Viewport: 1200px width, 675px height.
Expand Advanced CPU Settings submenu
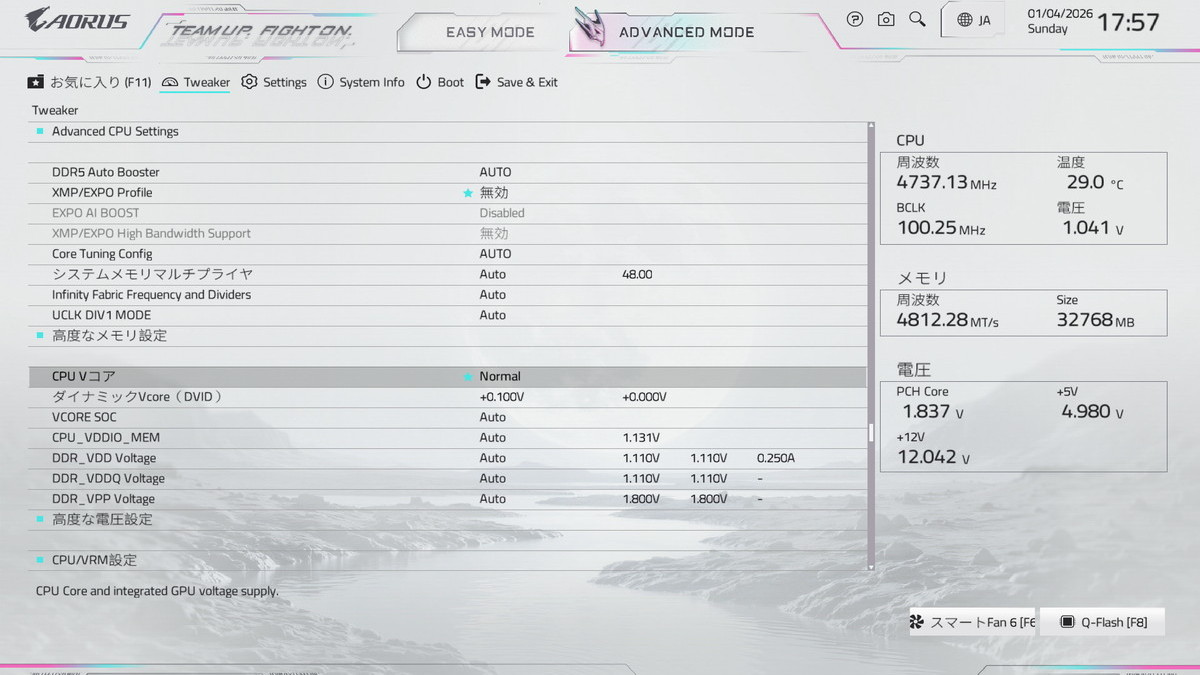tap(115, 131)
